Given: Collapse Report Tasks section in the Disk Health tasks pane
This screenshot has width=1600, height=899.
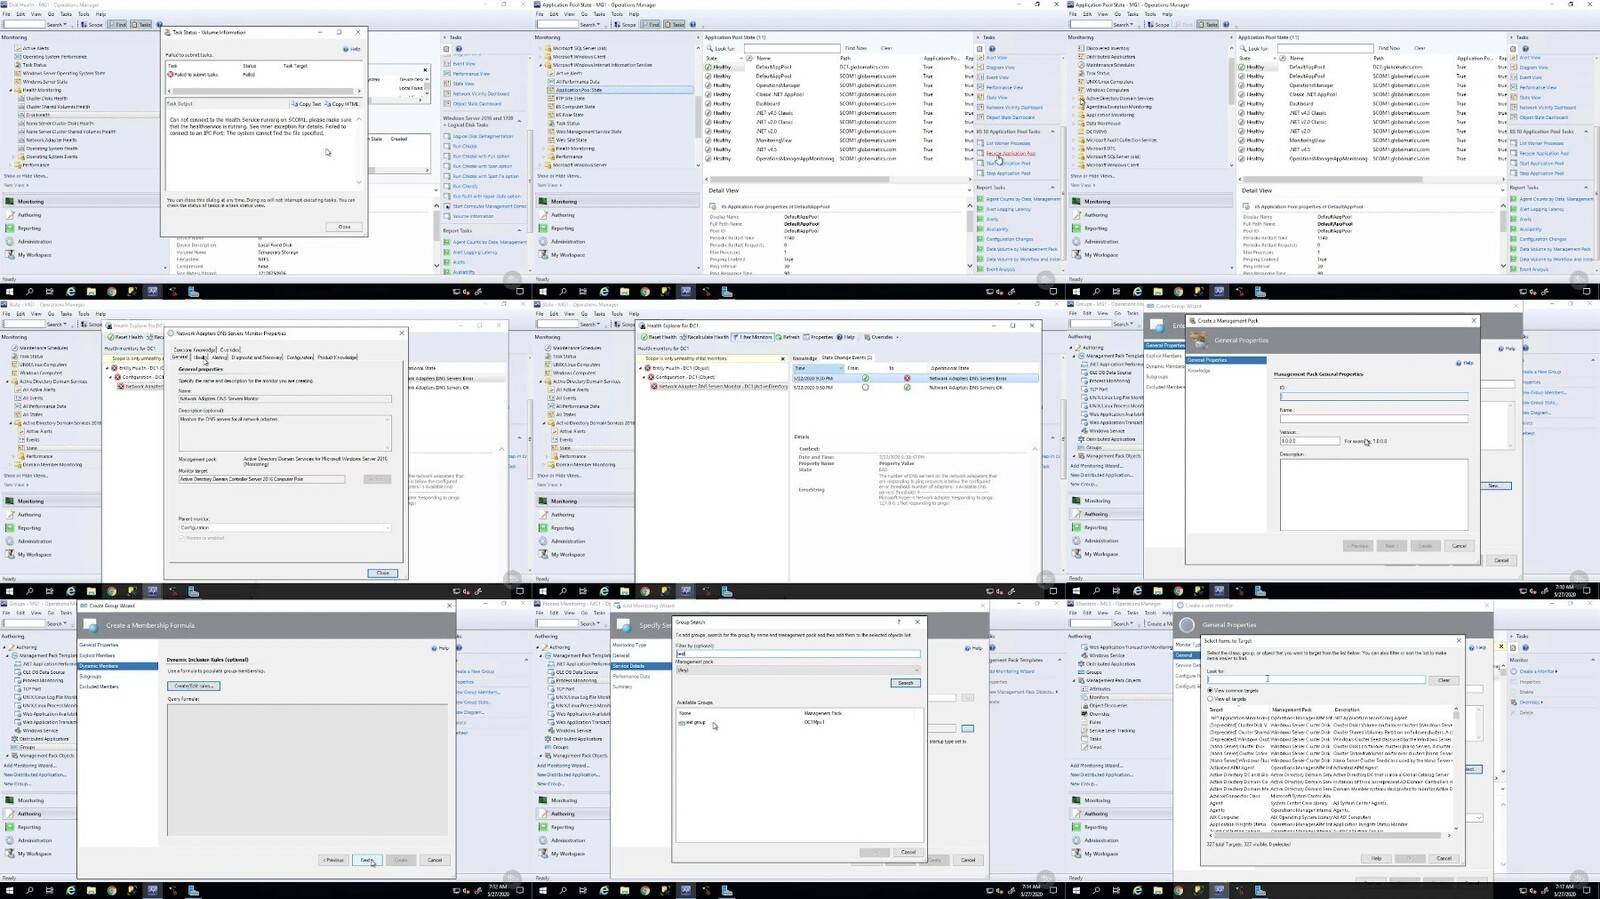Looking at the screenshot, I should point(518,231).
